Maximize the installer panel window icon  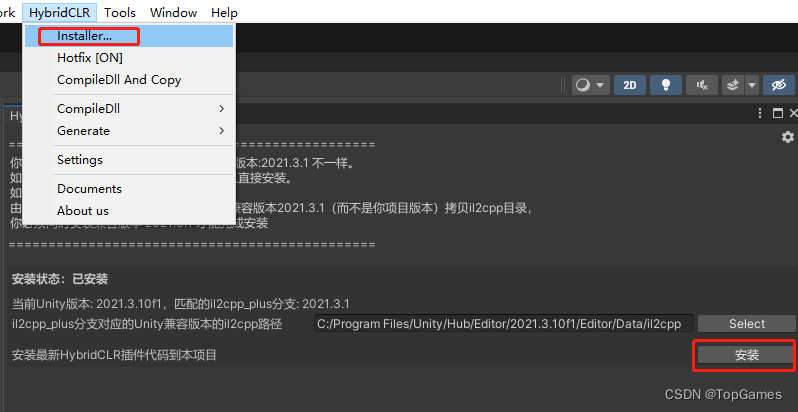[778, 113]
